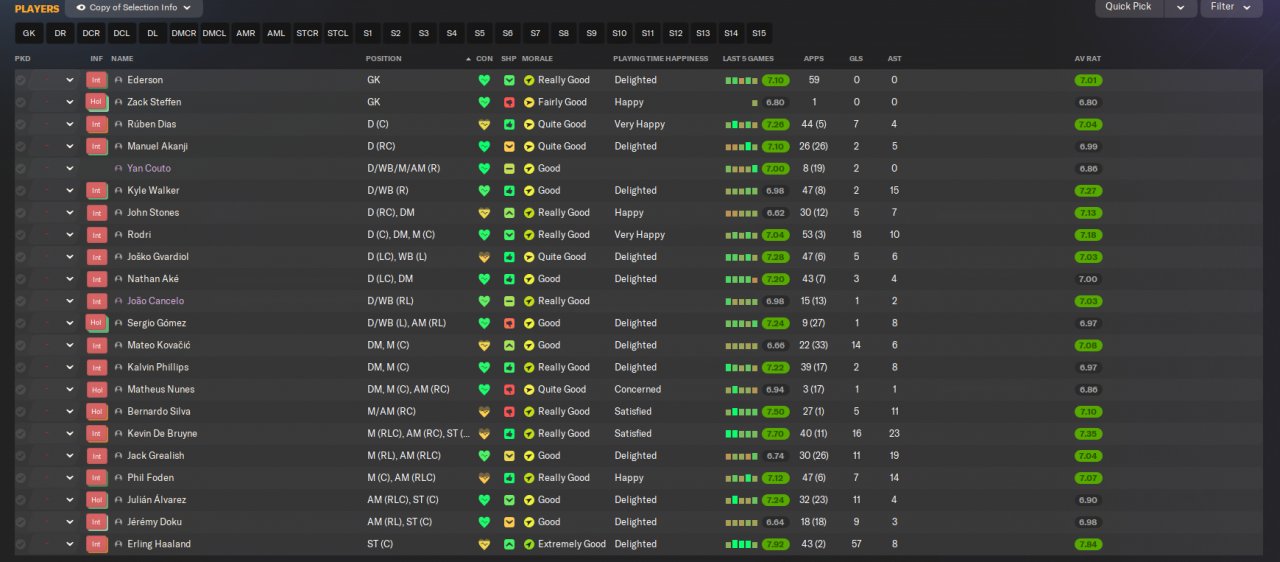Toggle the picked checkbox for Ederson
Screen dimensions: 1280x562
click(20, 80)
